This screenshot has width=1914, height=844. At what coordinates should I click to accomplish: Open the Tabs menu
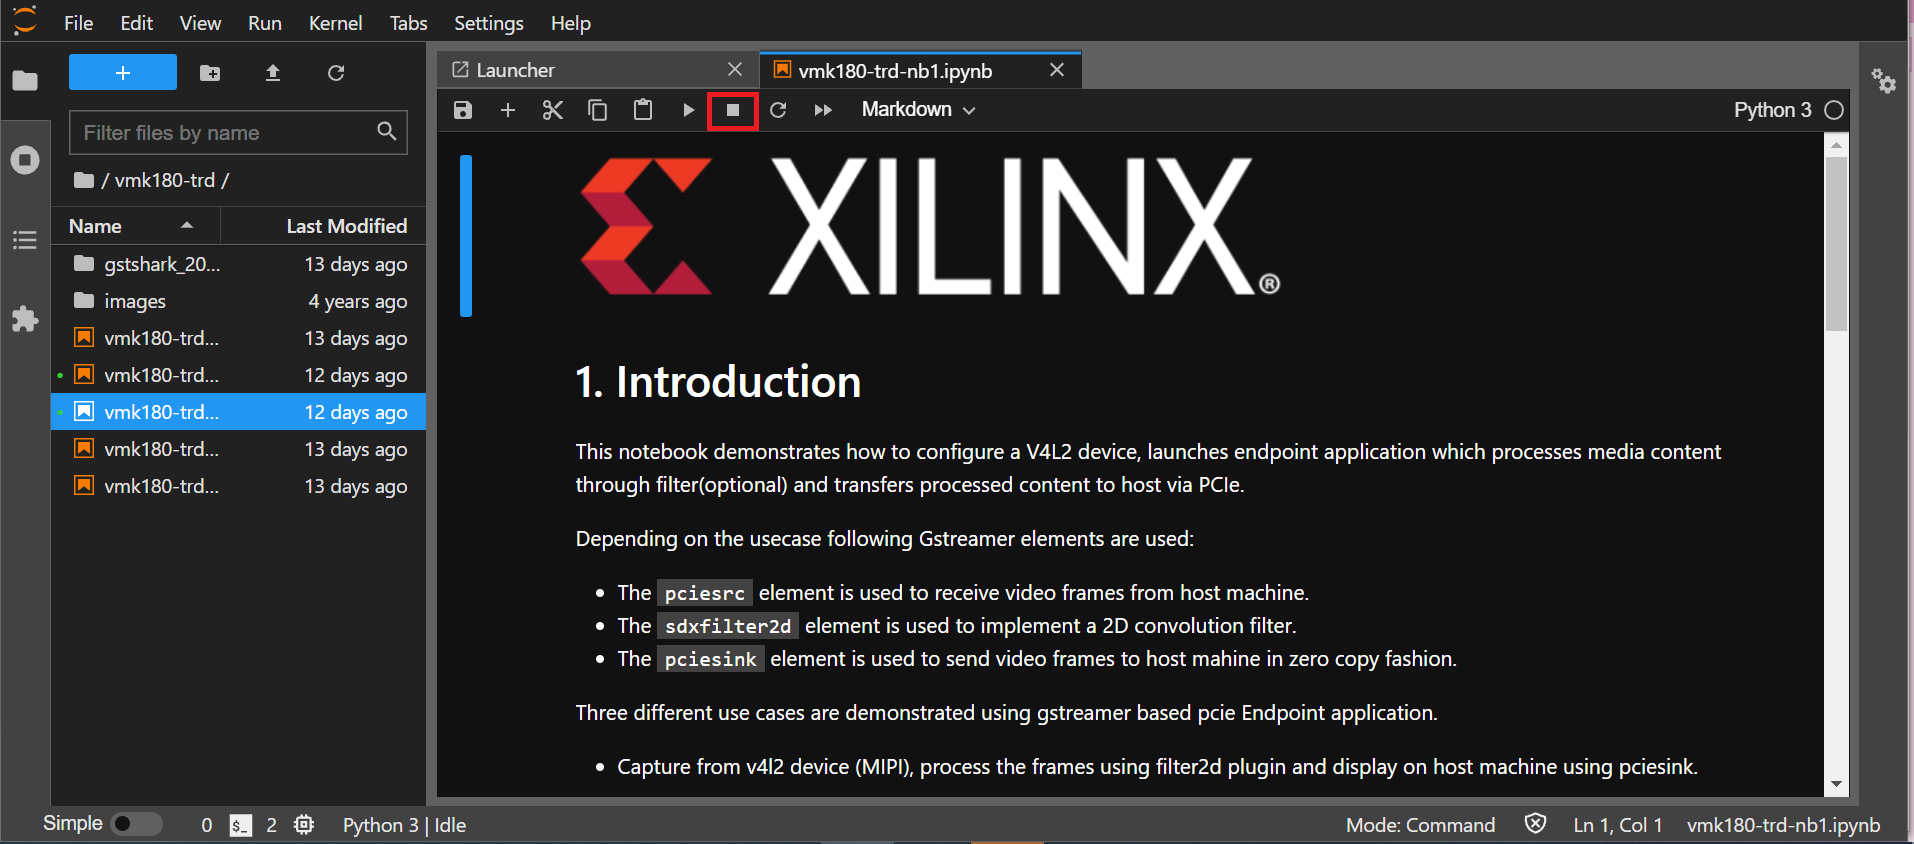click(408, 22)
